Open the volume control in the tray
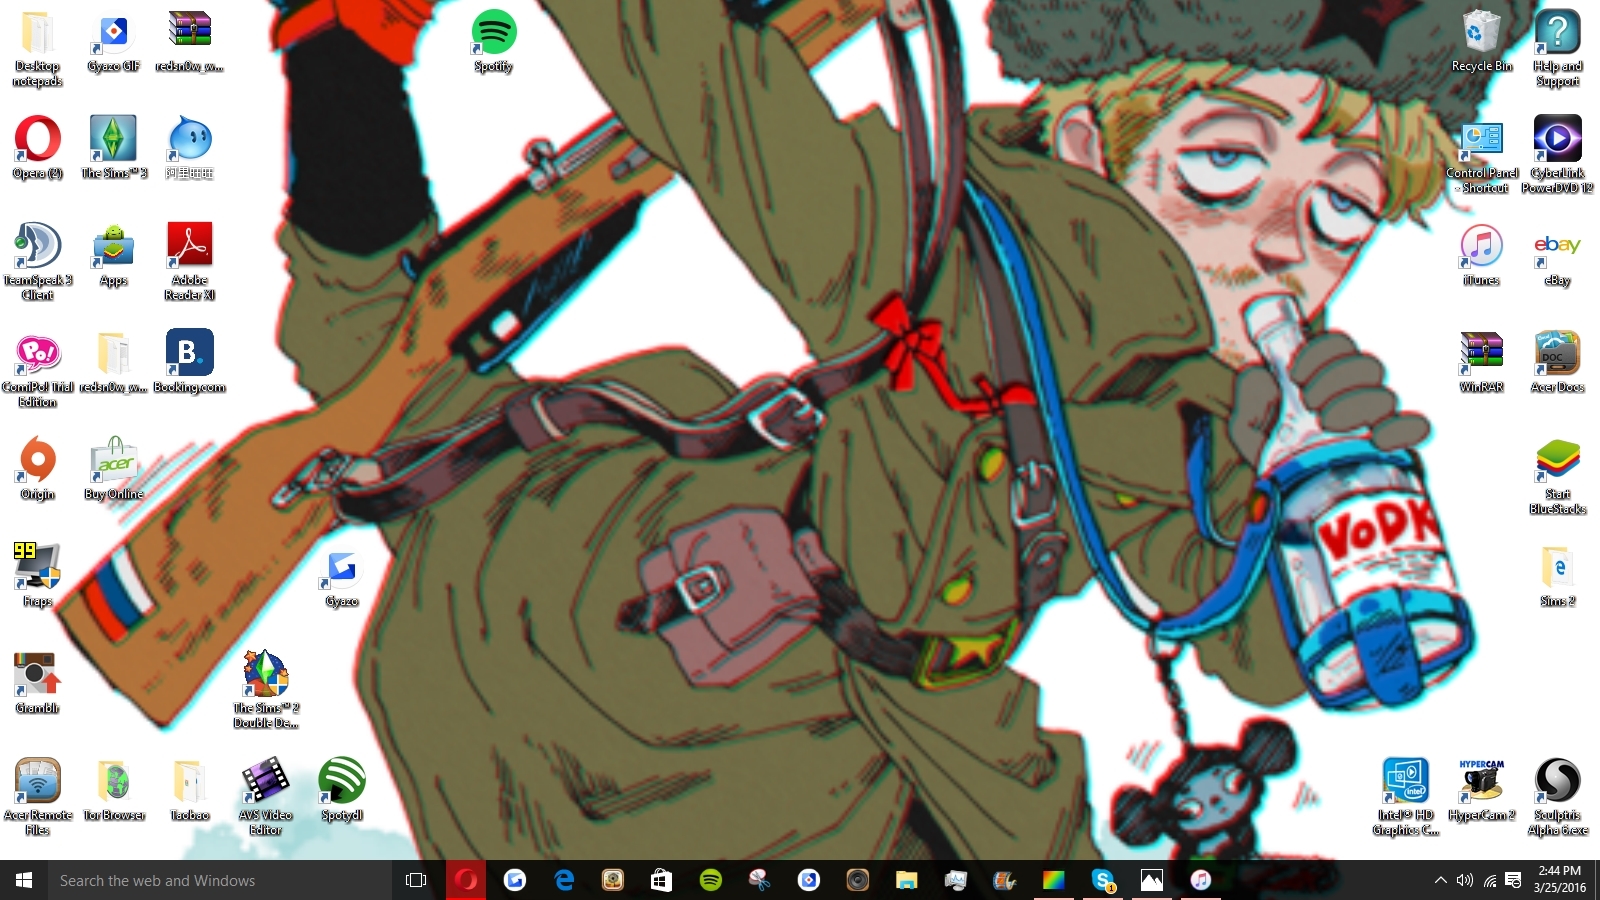 (x=1465, y=880)
